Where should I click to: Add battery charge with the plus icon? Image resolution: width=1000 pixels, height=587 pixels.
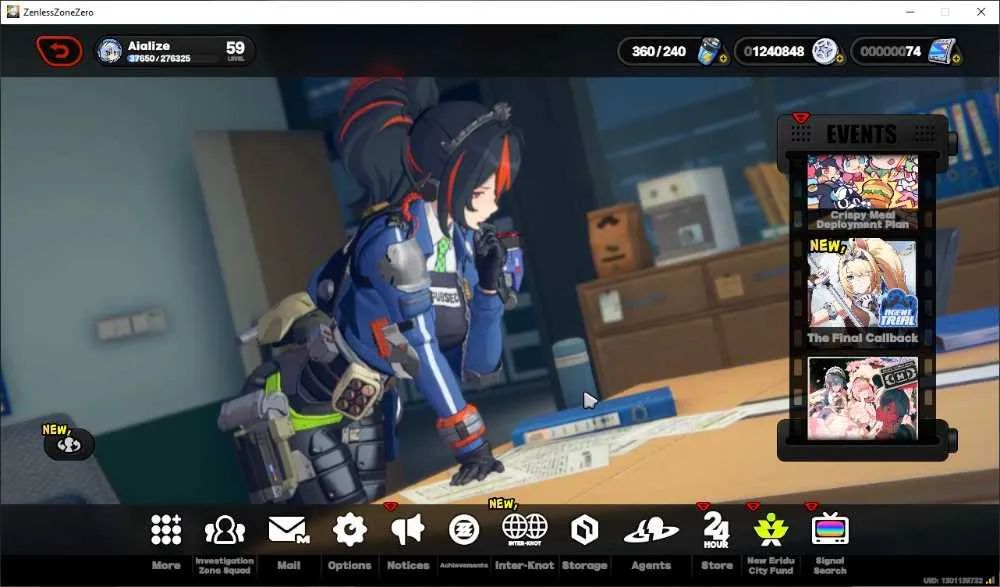pyautogui.click(x=723, y=59)
